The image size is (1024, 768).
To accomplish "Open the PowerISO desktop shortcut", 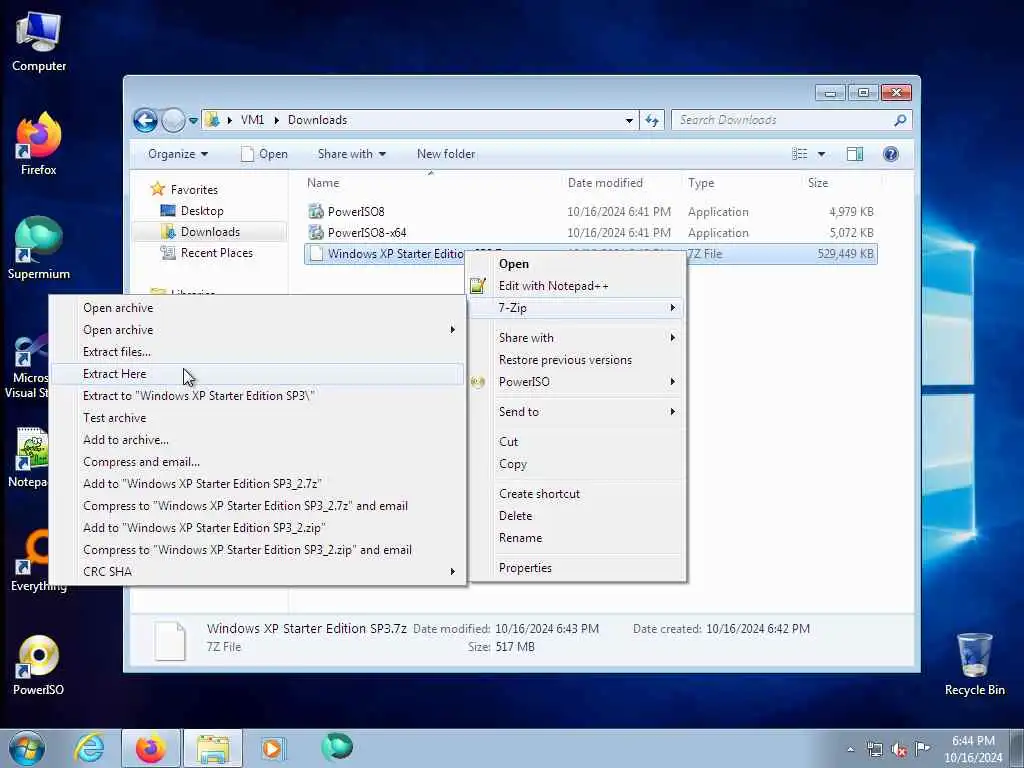I will (39, 665).
